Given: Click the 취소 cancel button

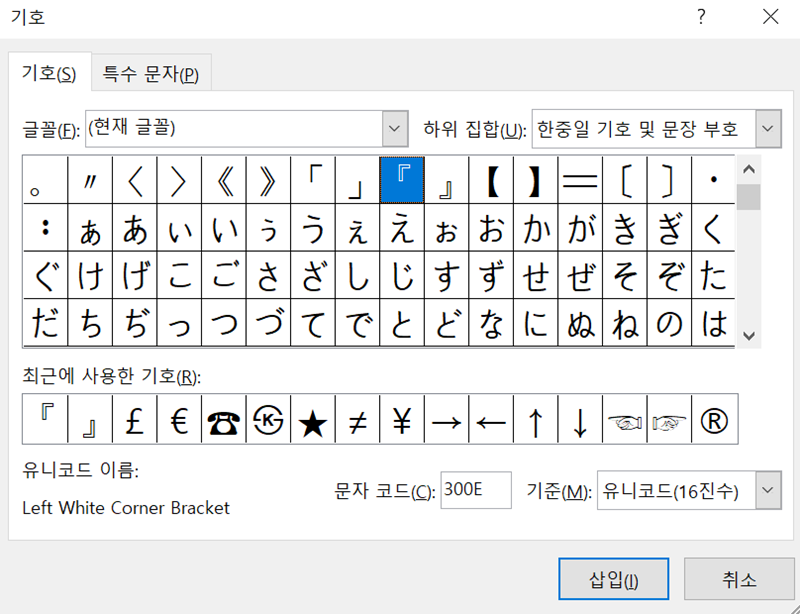Looking at the screenshot, I should tap(739, 579).
